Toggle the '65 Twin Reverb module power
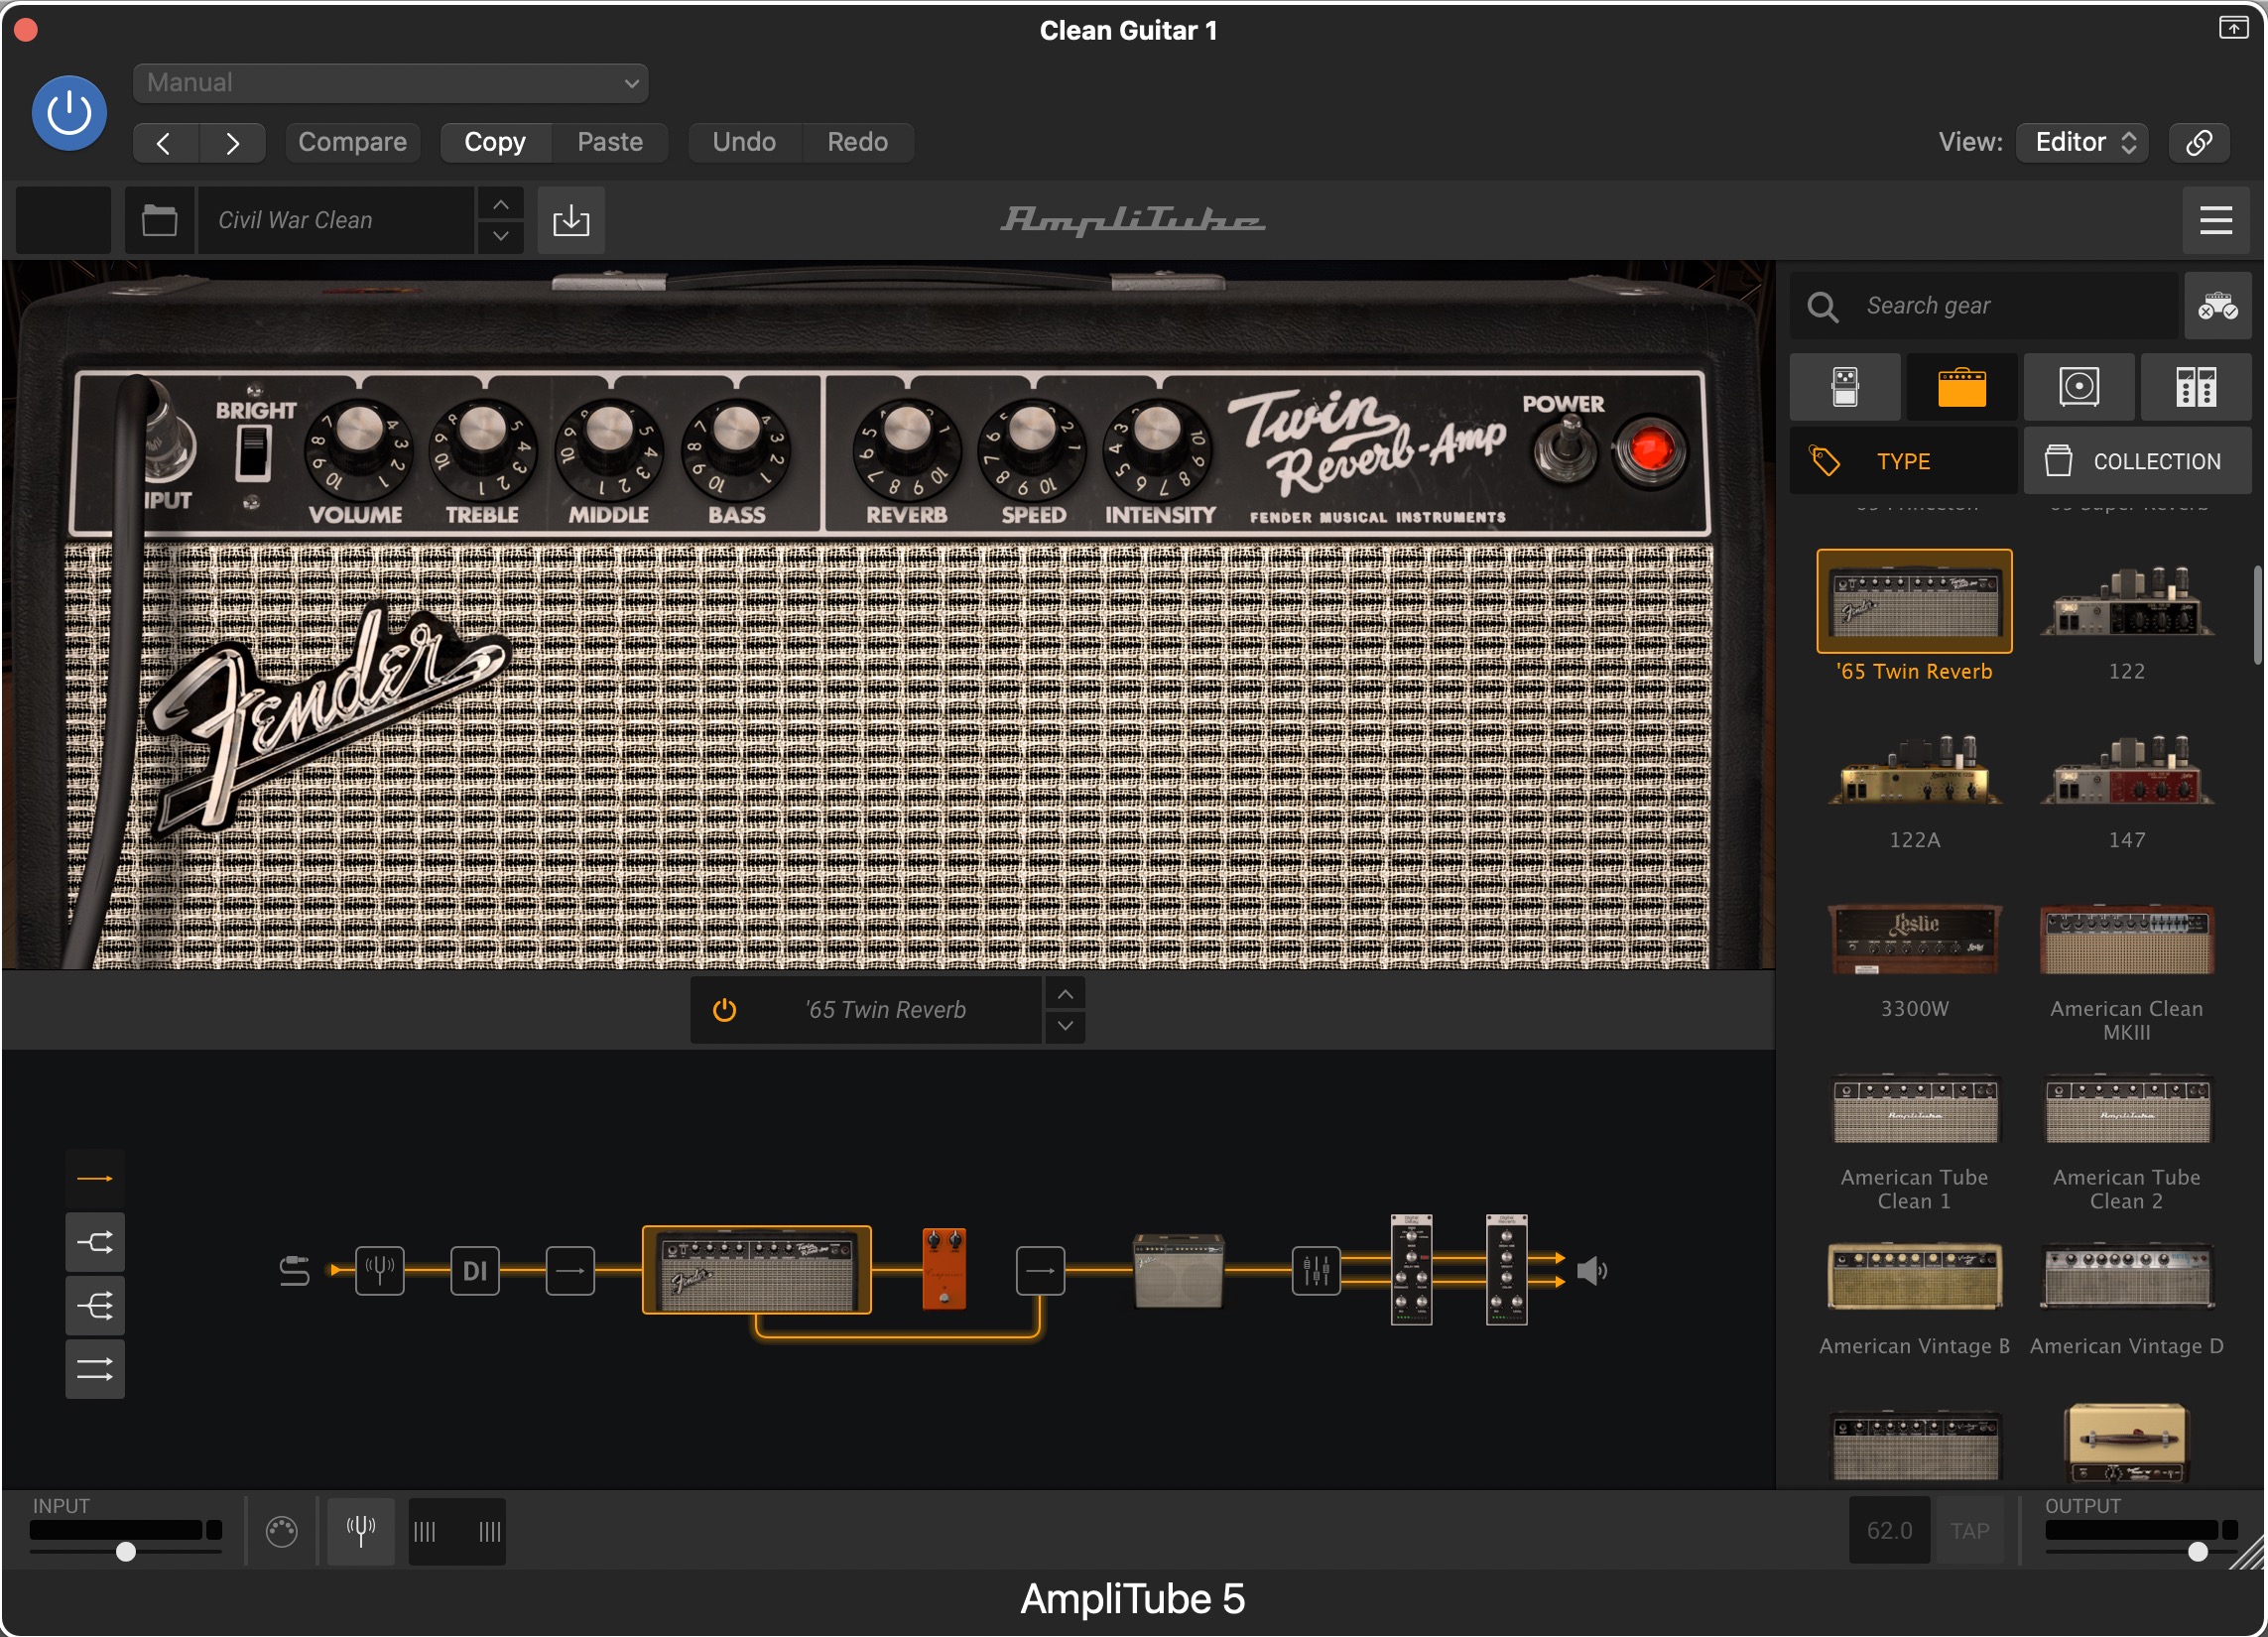The height and width of the screenshot is (1637, 2268). point(724,1011)
